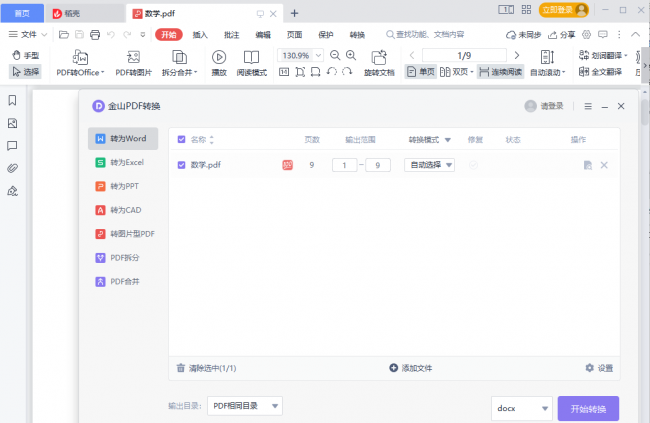Image resolution: width=650 pixels, height=423 pixels.
Task: Toggle select-all checkbox beside 名称
Action: (x=181, y=139)
